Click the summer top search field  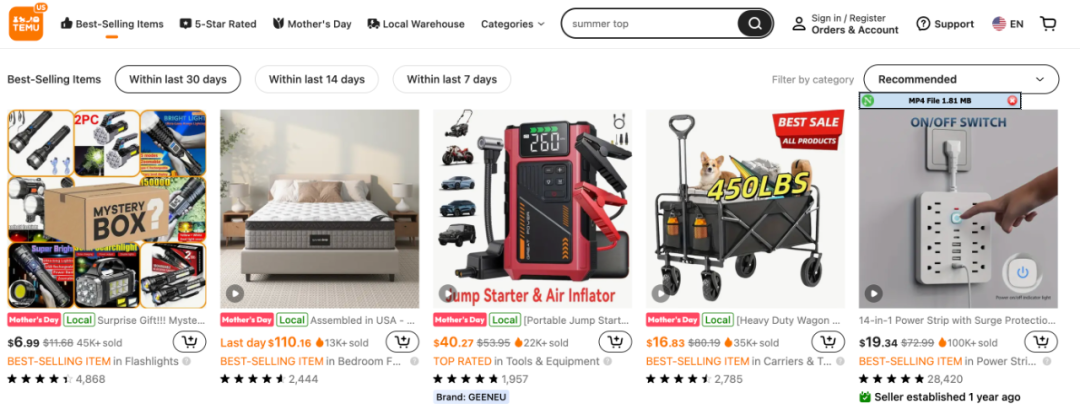(x=650, y=24)
